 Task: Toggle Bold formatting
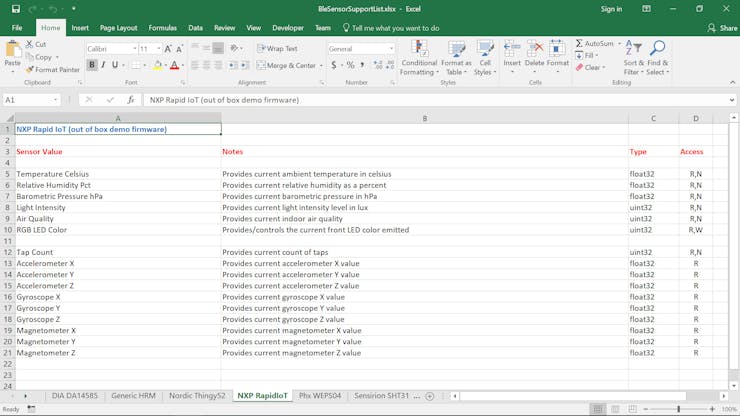pyautogui.click(x=92, y=65)
